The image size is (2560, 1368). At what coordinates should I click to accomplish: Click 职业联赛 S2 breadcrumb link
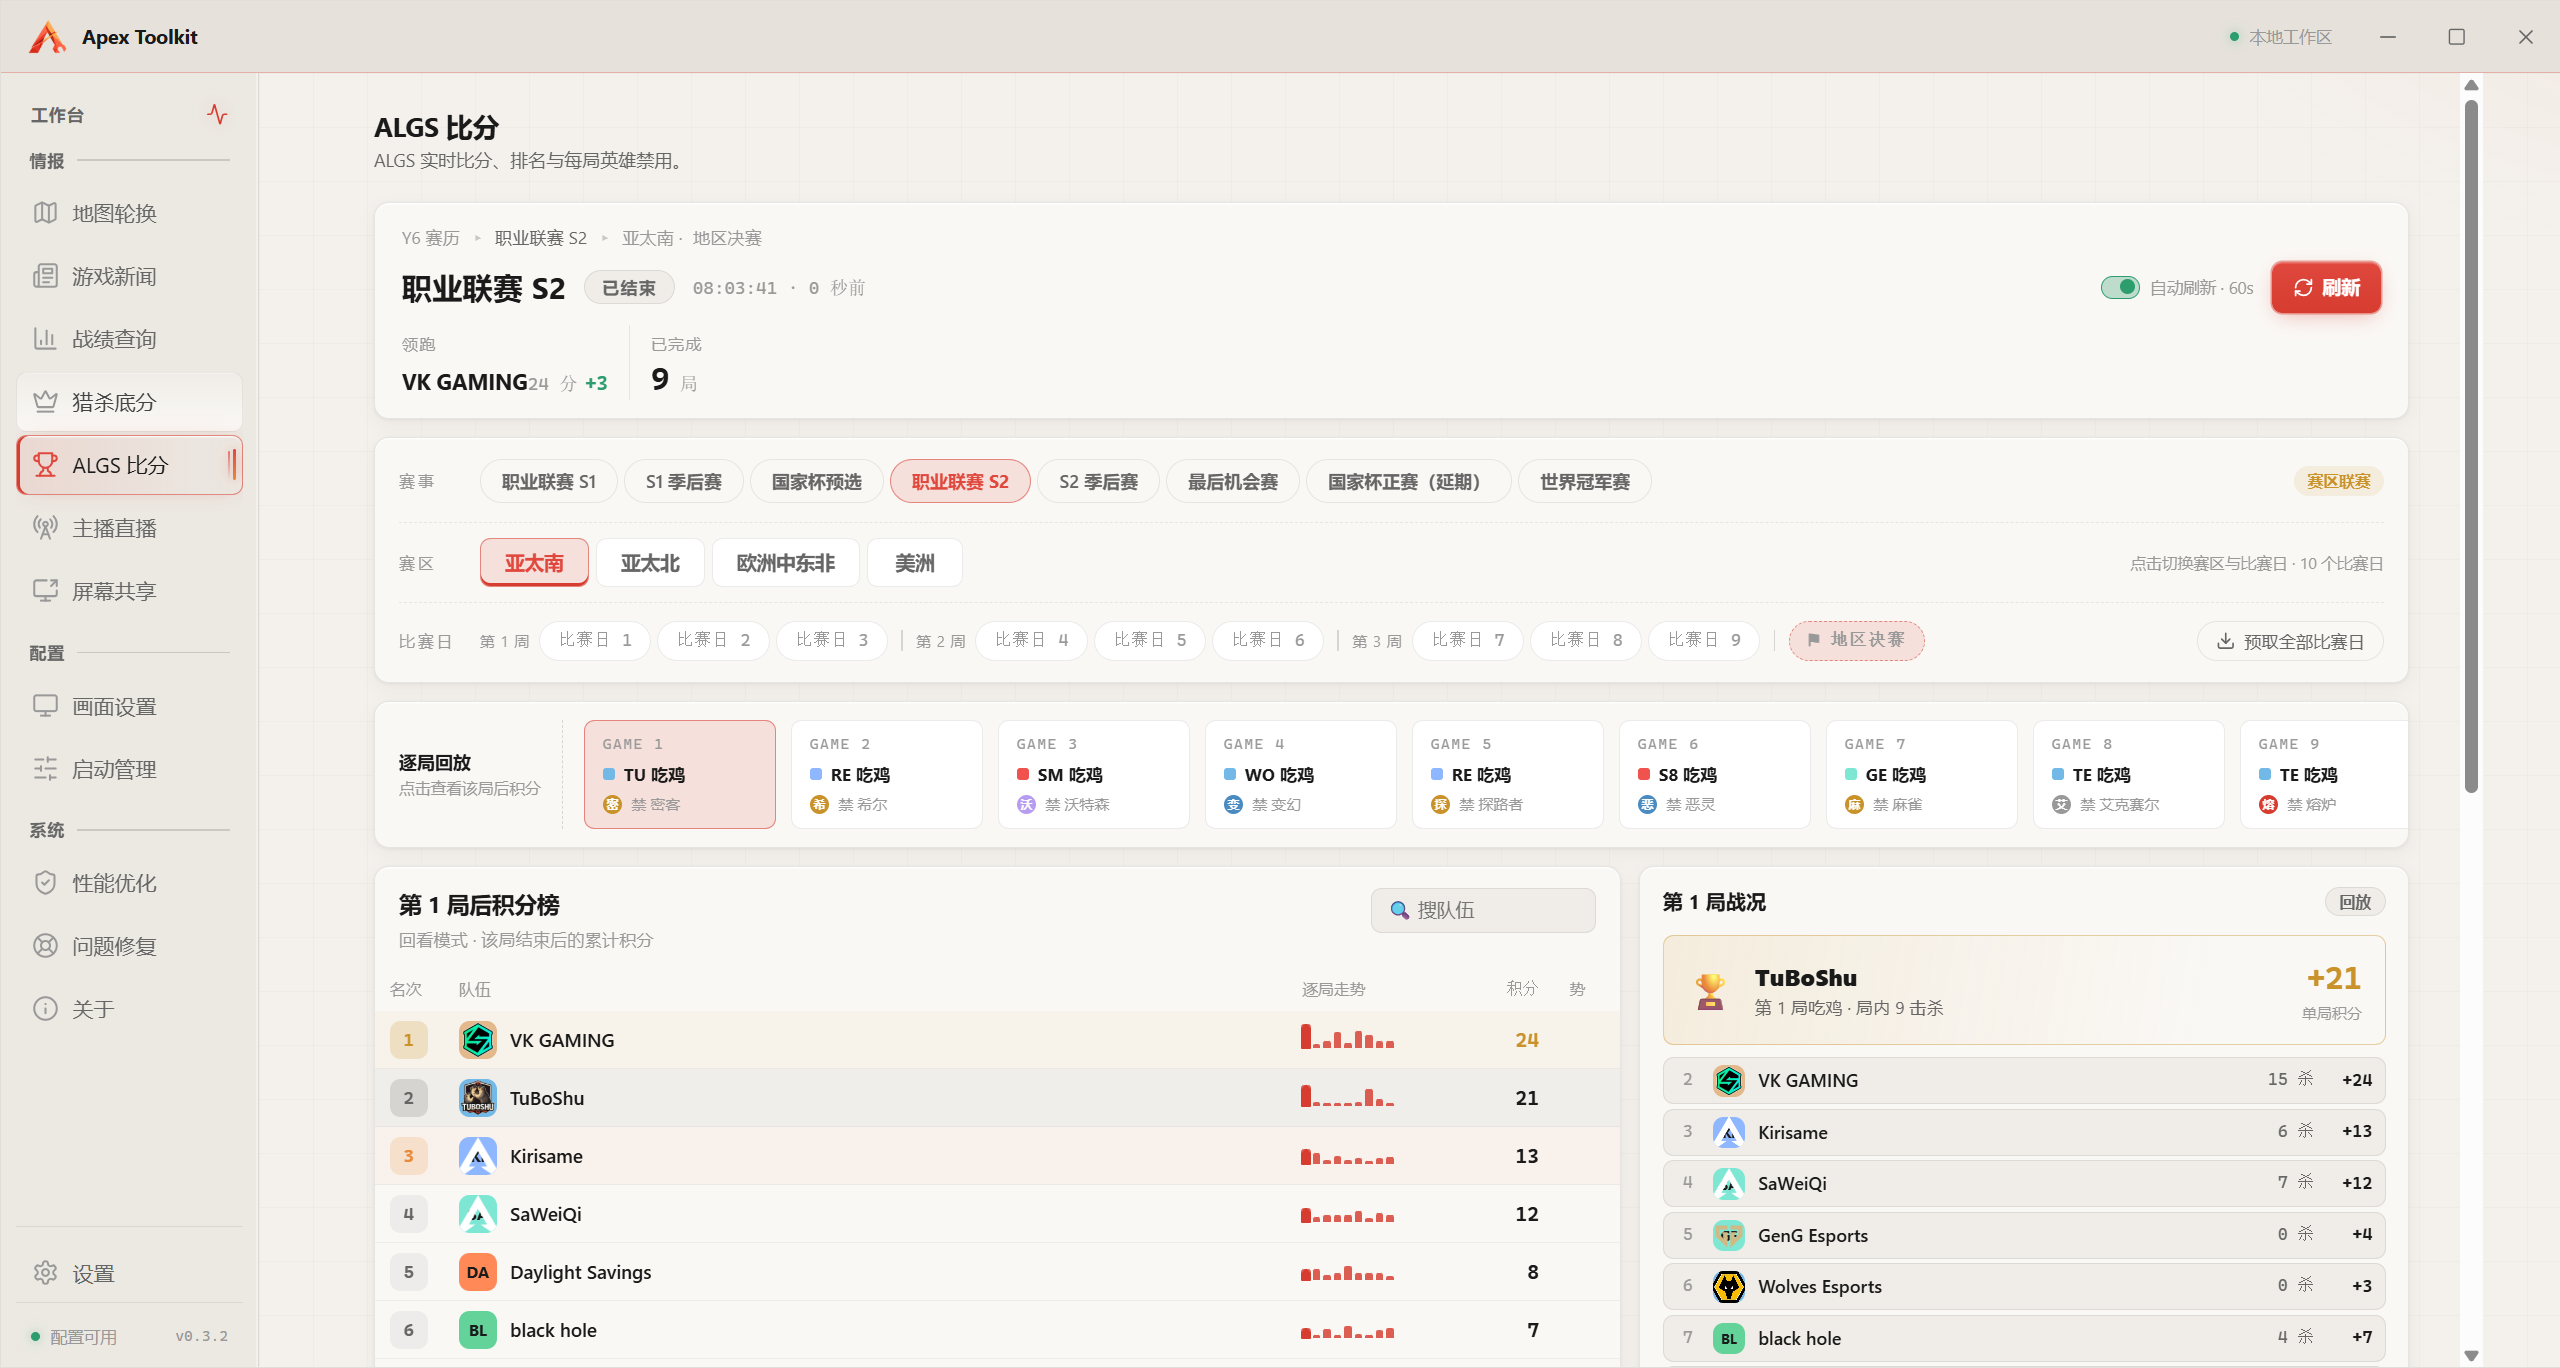click(x=541, y=238)
